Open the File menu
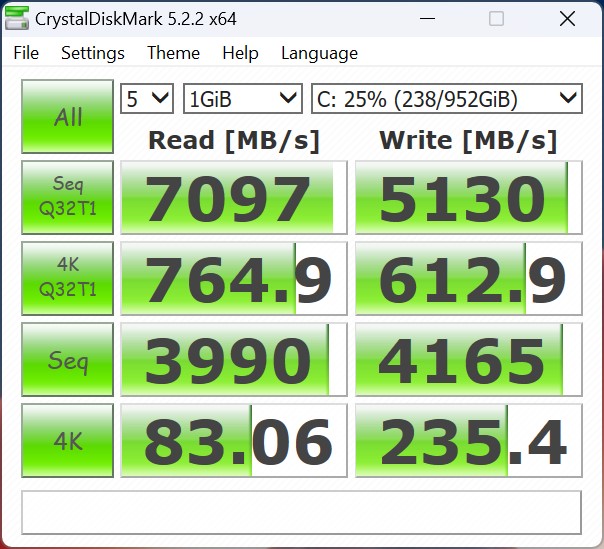 click(26, 53)
